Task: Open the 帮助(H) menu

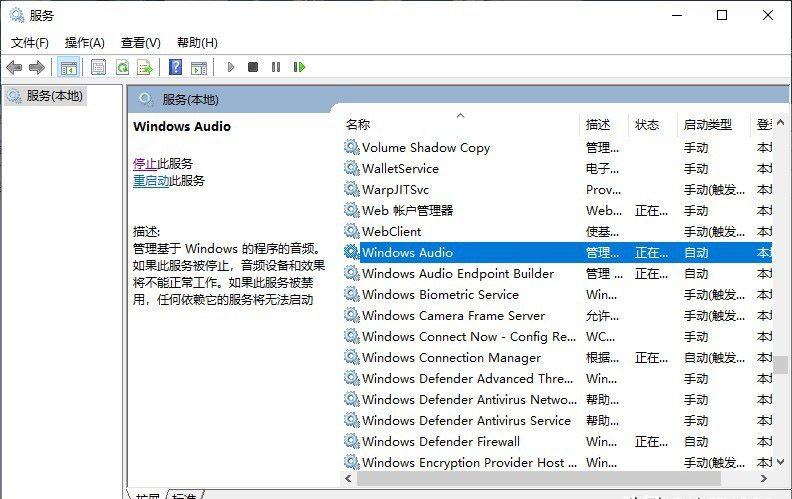Action: (x=197, y=43)
